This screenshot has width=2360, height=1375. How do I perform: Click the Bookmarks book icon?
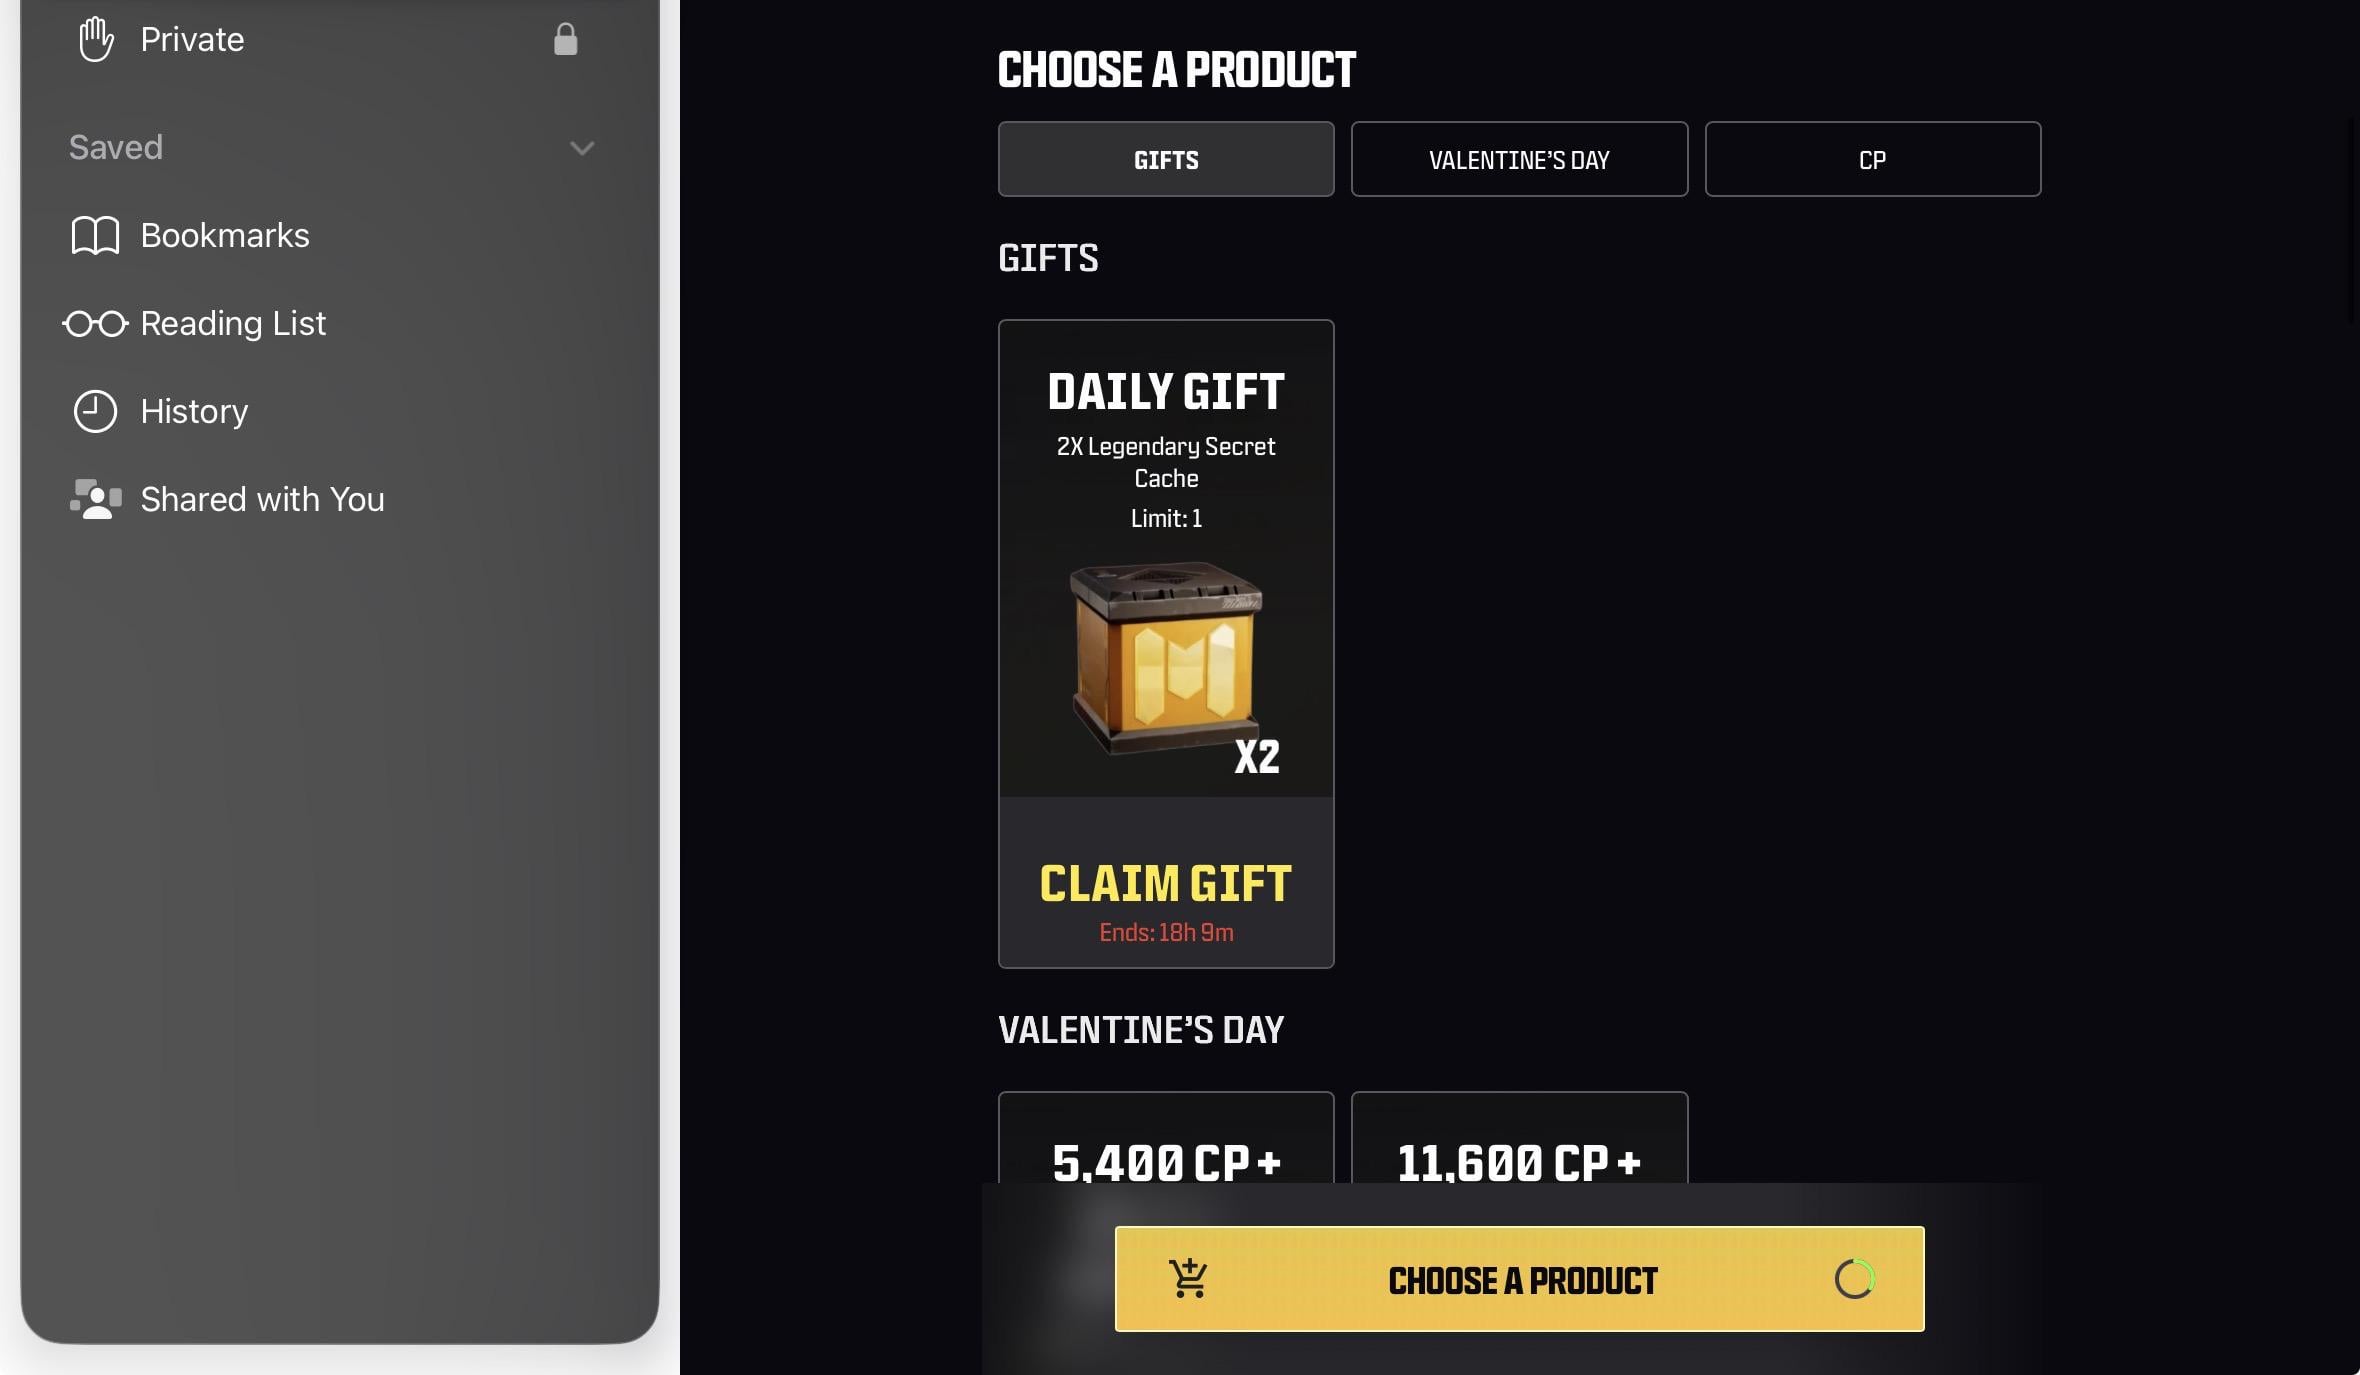tap(95, 236)
